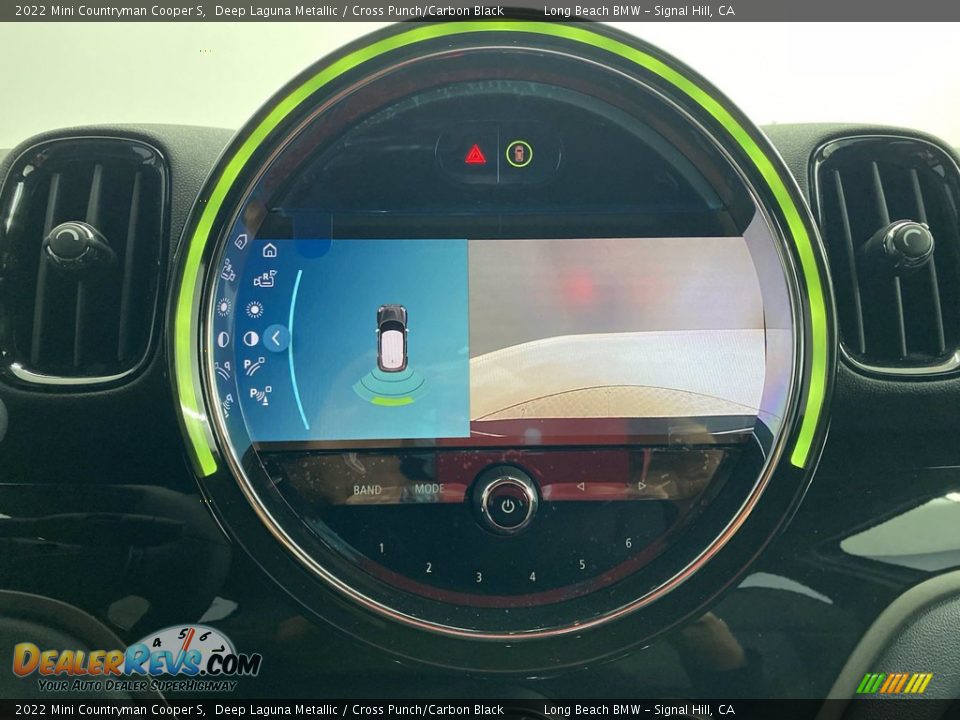The image size is (960, 720).
Task: Select radio preset 2
Action: [x=429, y=568]
